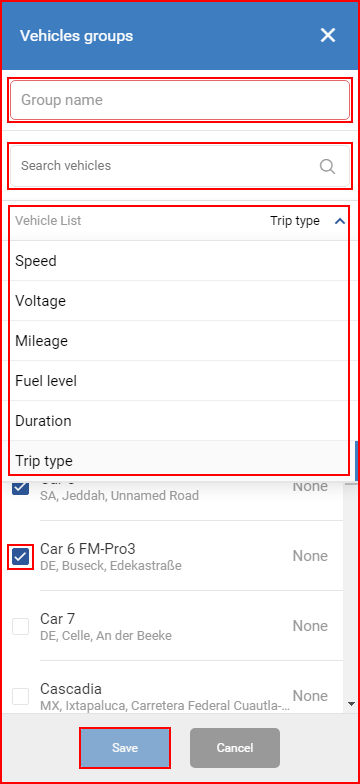Click the scrollbar down arrow
This screenshot has width=360, height=784.
click(x=352, y=704)
